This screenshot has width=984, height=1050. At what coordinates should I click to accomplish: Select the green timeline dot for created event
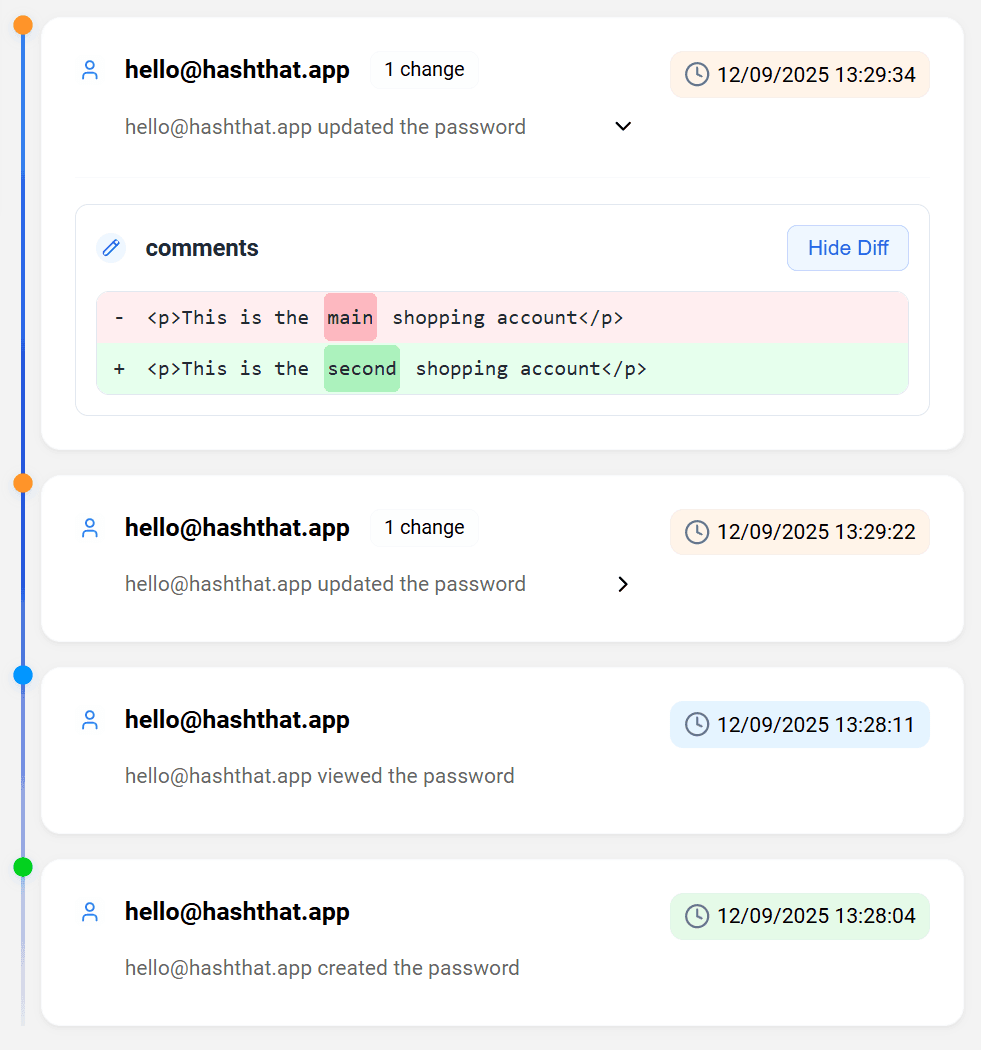point(23,867)
